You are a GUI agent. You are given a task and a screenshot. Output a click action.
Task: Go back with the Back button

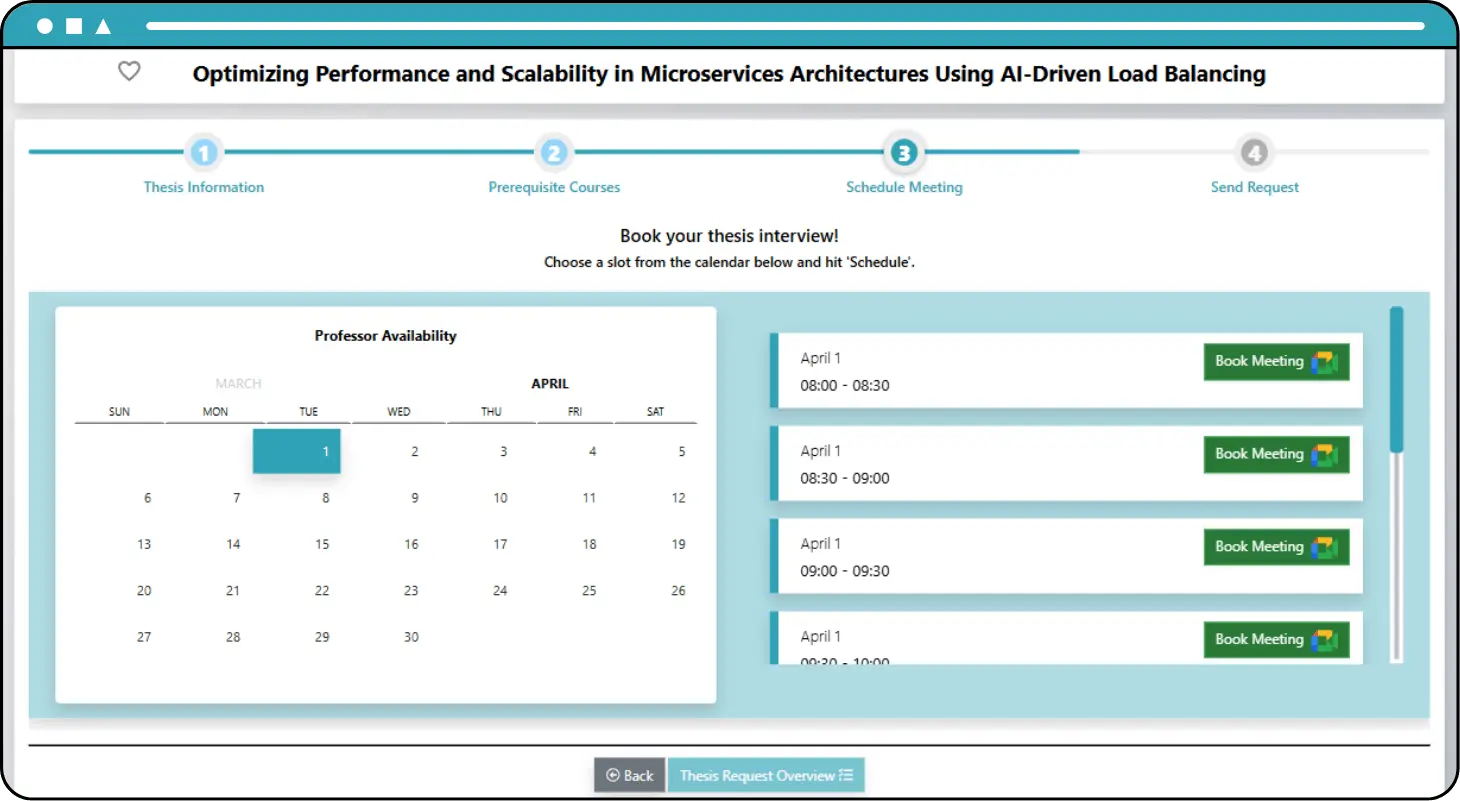pos(630,775)
